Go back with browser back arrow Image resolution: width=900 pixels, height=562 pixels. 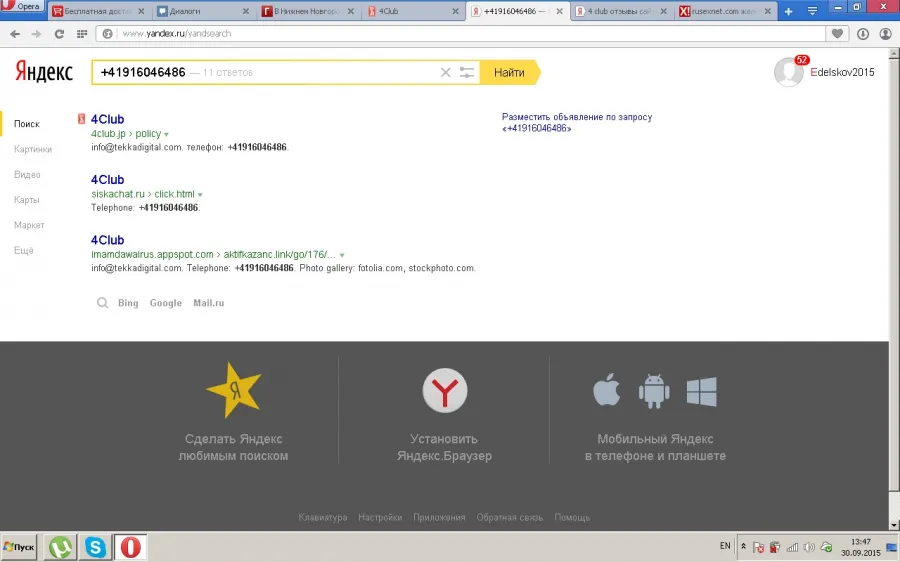point(15,34)
